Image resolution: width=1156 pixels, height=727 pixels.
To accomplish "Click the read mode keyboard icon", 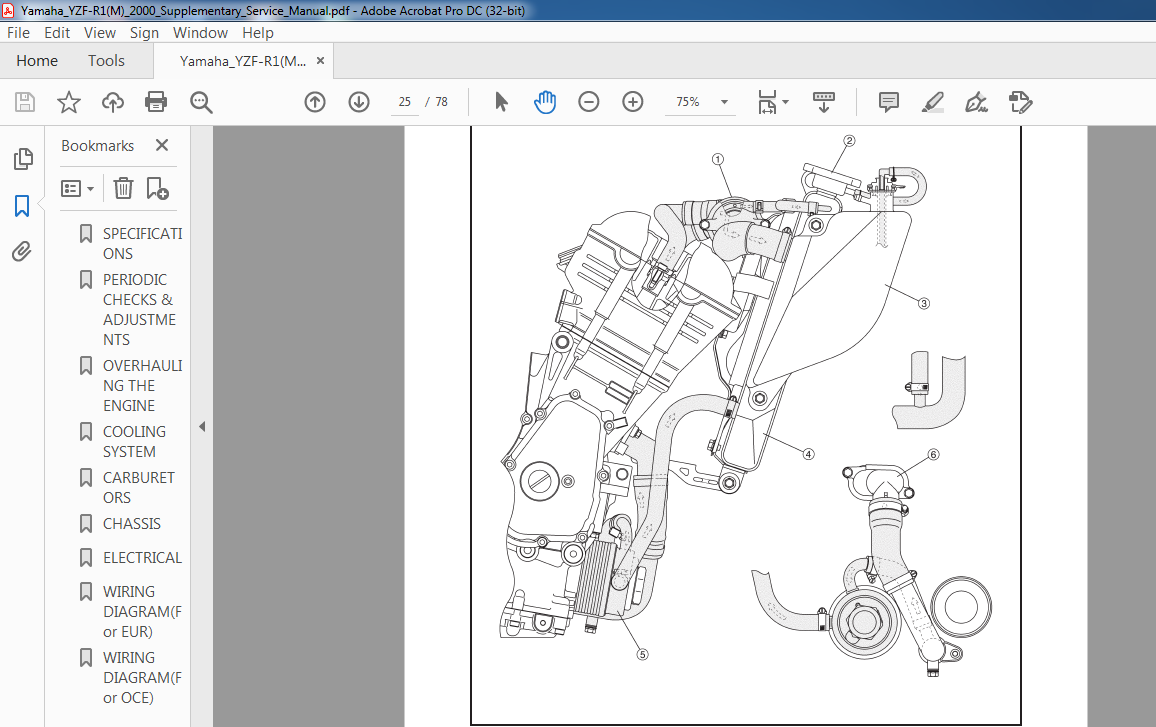I will (824, 102).
